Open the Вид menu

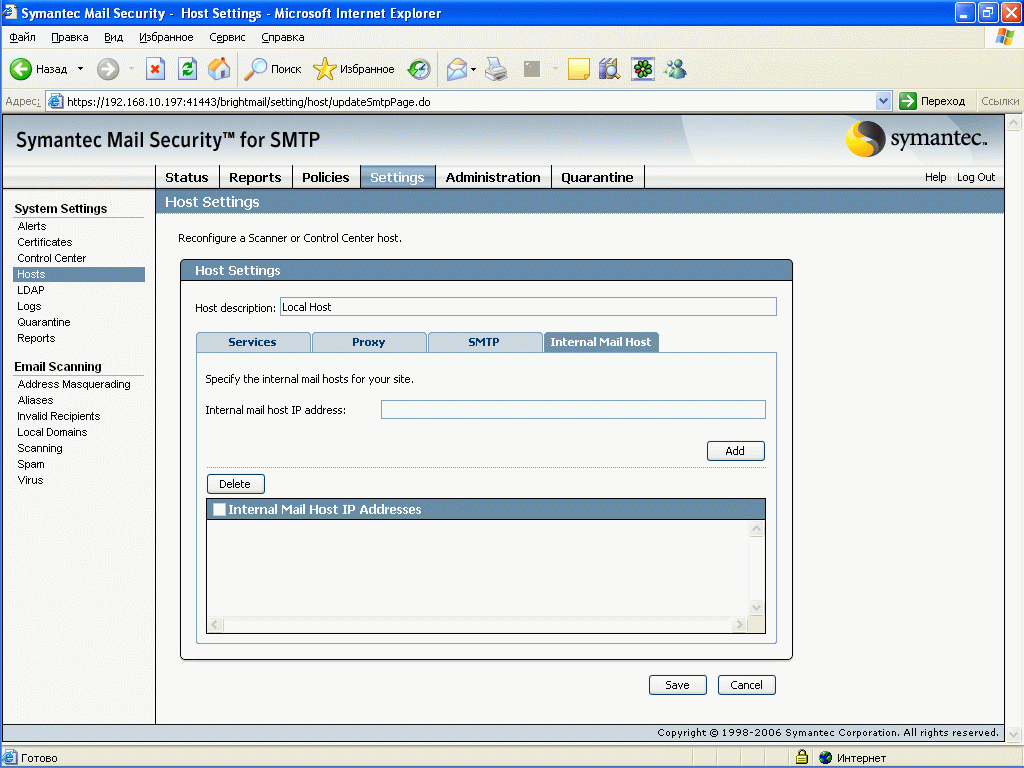pos(114,37)
